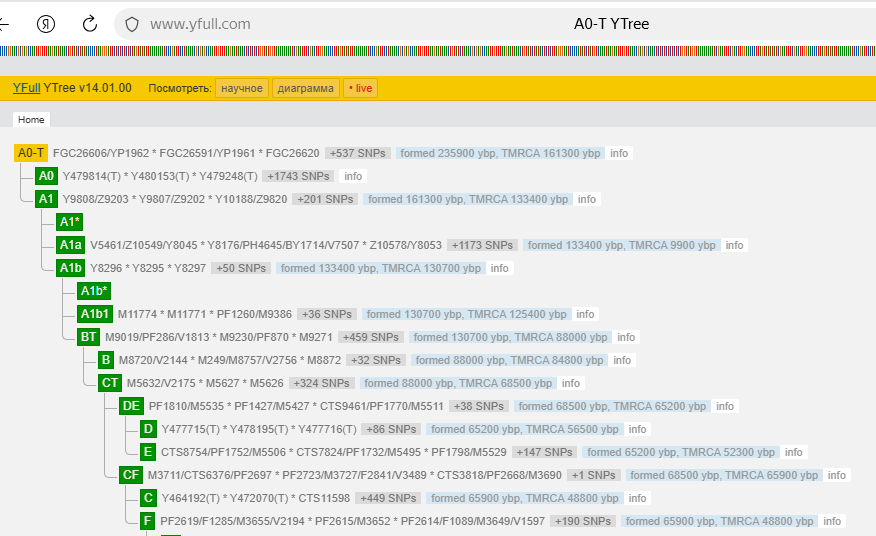Open haplogroup CF node
Viewport: 876px width, 536px height.
click(131, 475)
